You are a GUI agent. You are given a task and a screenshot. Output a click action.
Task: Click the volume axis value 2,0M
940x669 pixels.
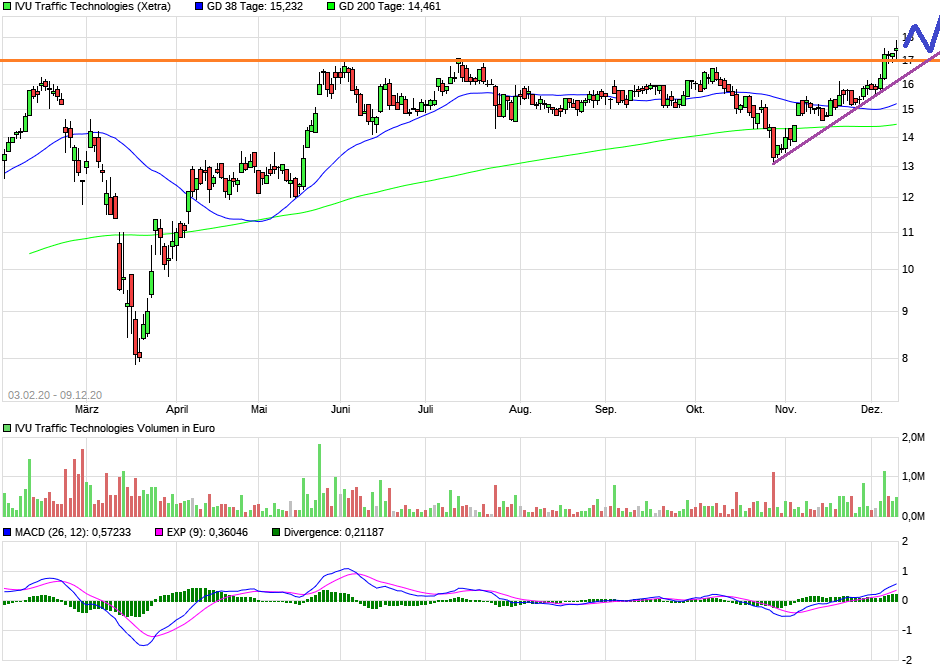pos(914,438)
